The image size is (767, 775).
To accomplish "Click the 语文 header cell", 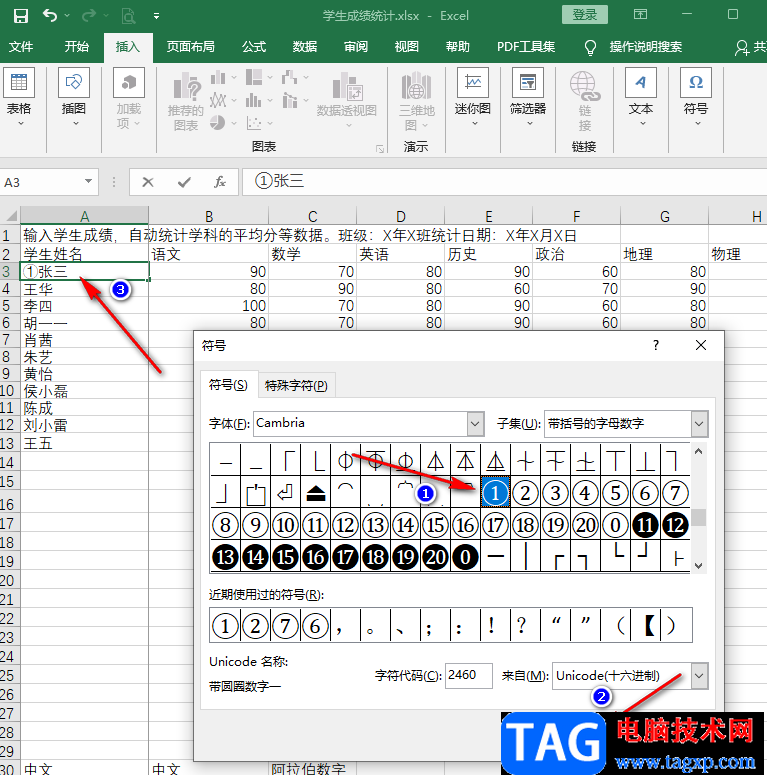I will [x=209, y=254].
